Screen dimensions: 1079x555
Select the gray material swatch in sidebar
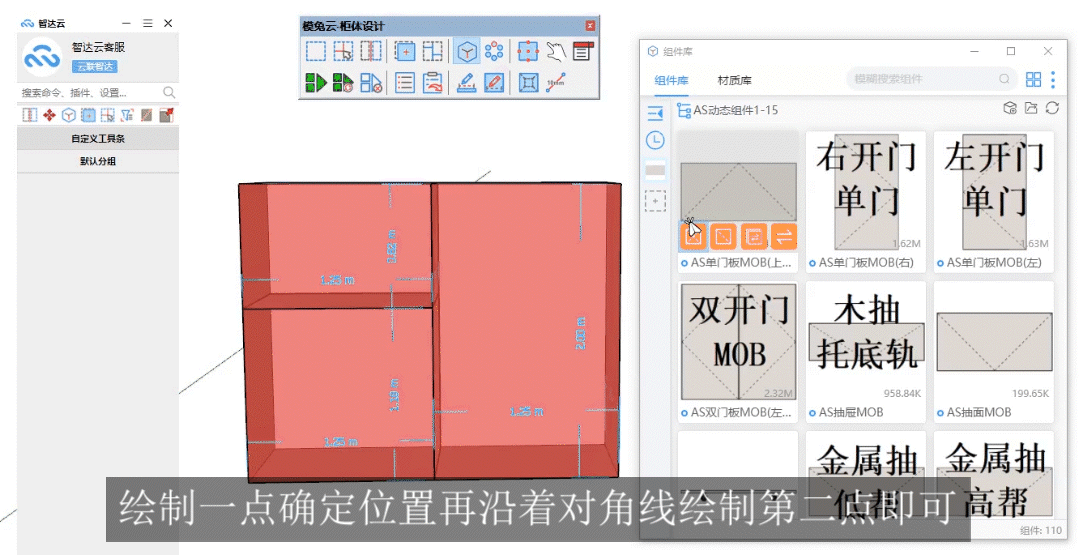click(x=655, y=171)
